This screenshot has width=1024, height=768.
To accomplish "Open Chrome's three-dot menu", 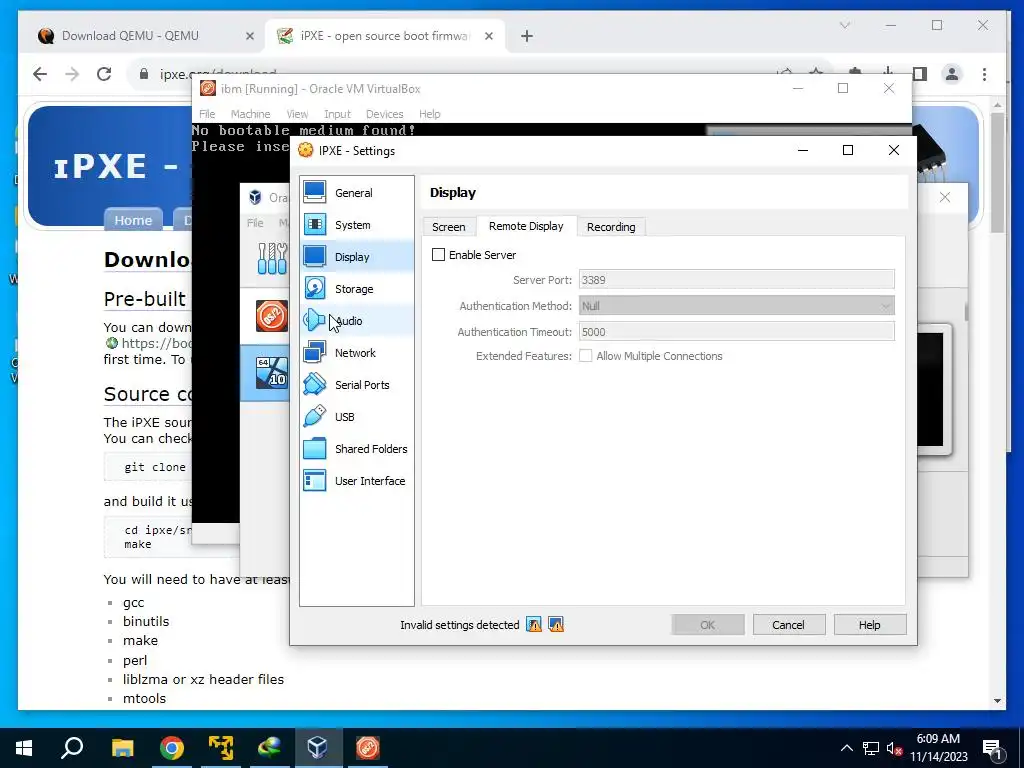I will (984, 74).
